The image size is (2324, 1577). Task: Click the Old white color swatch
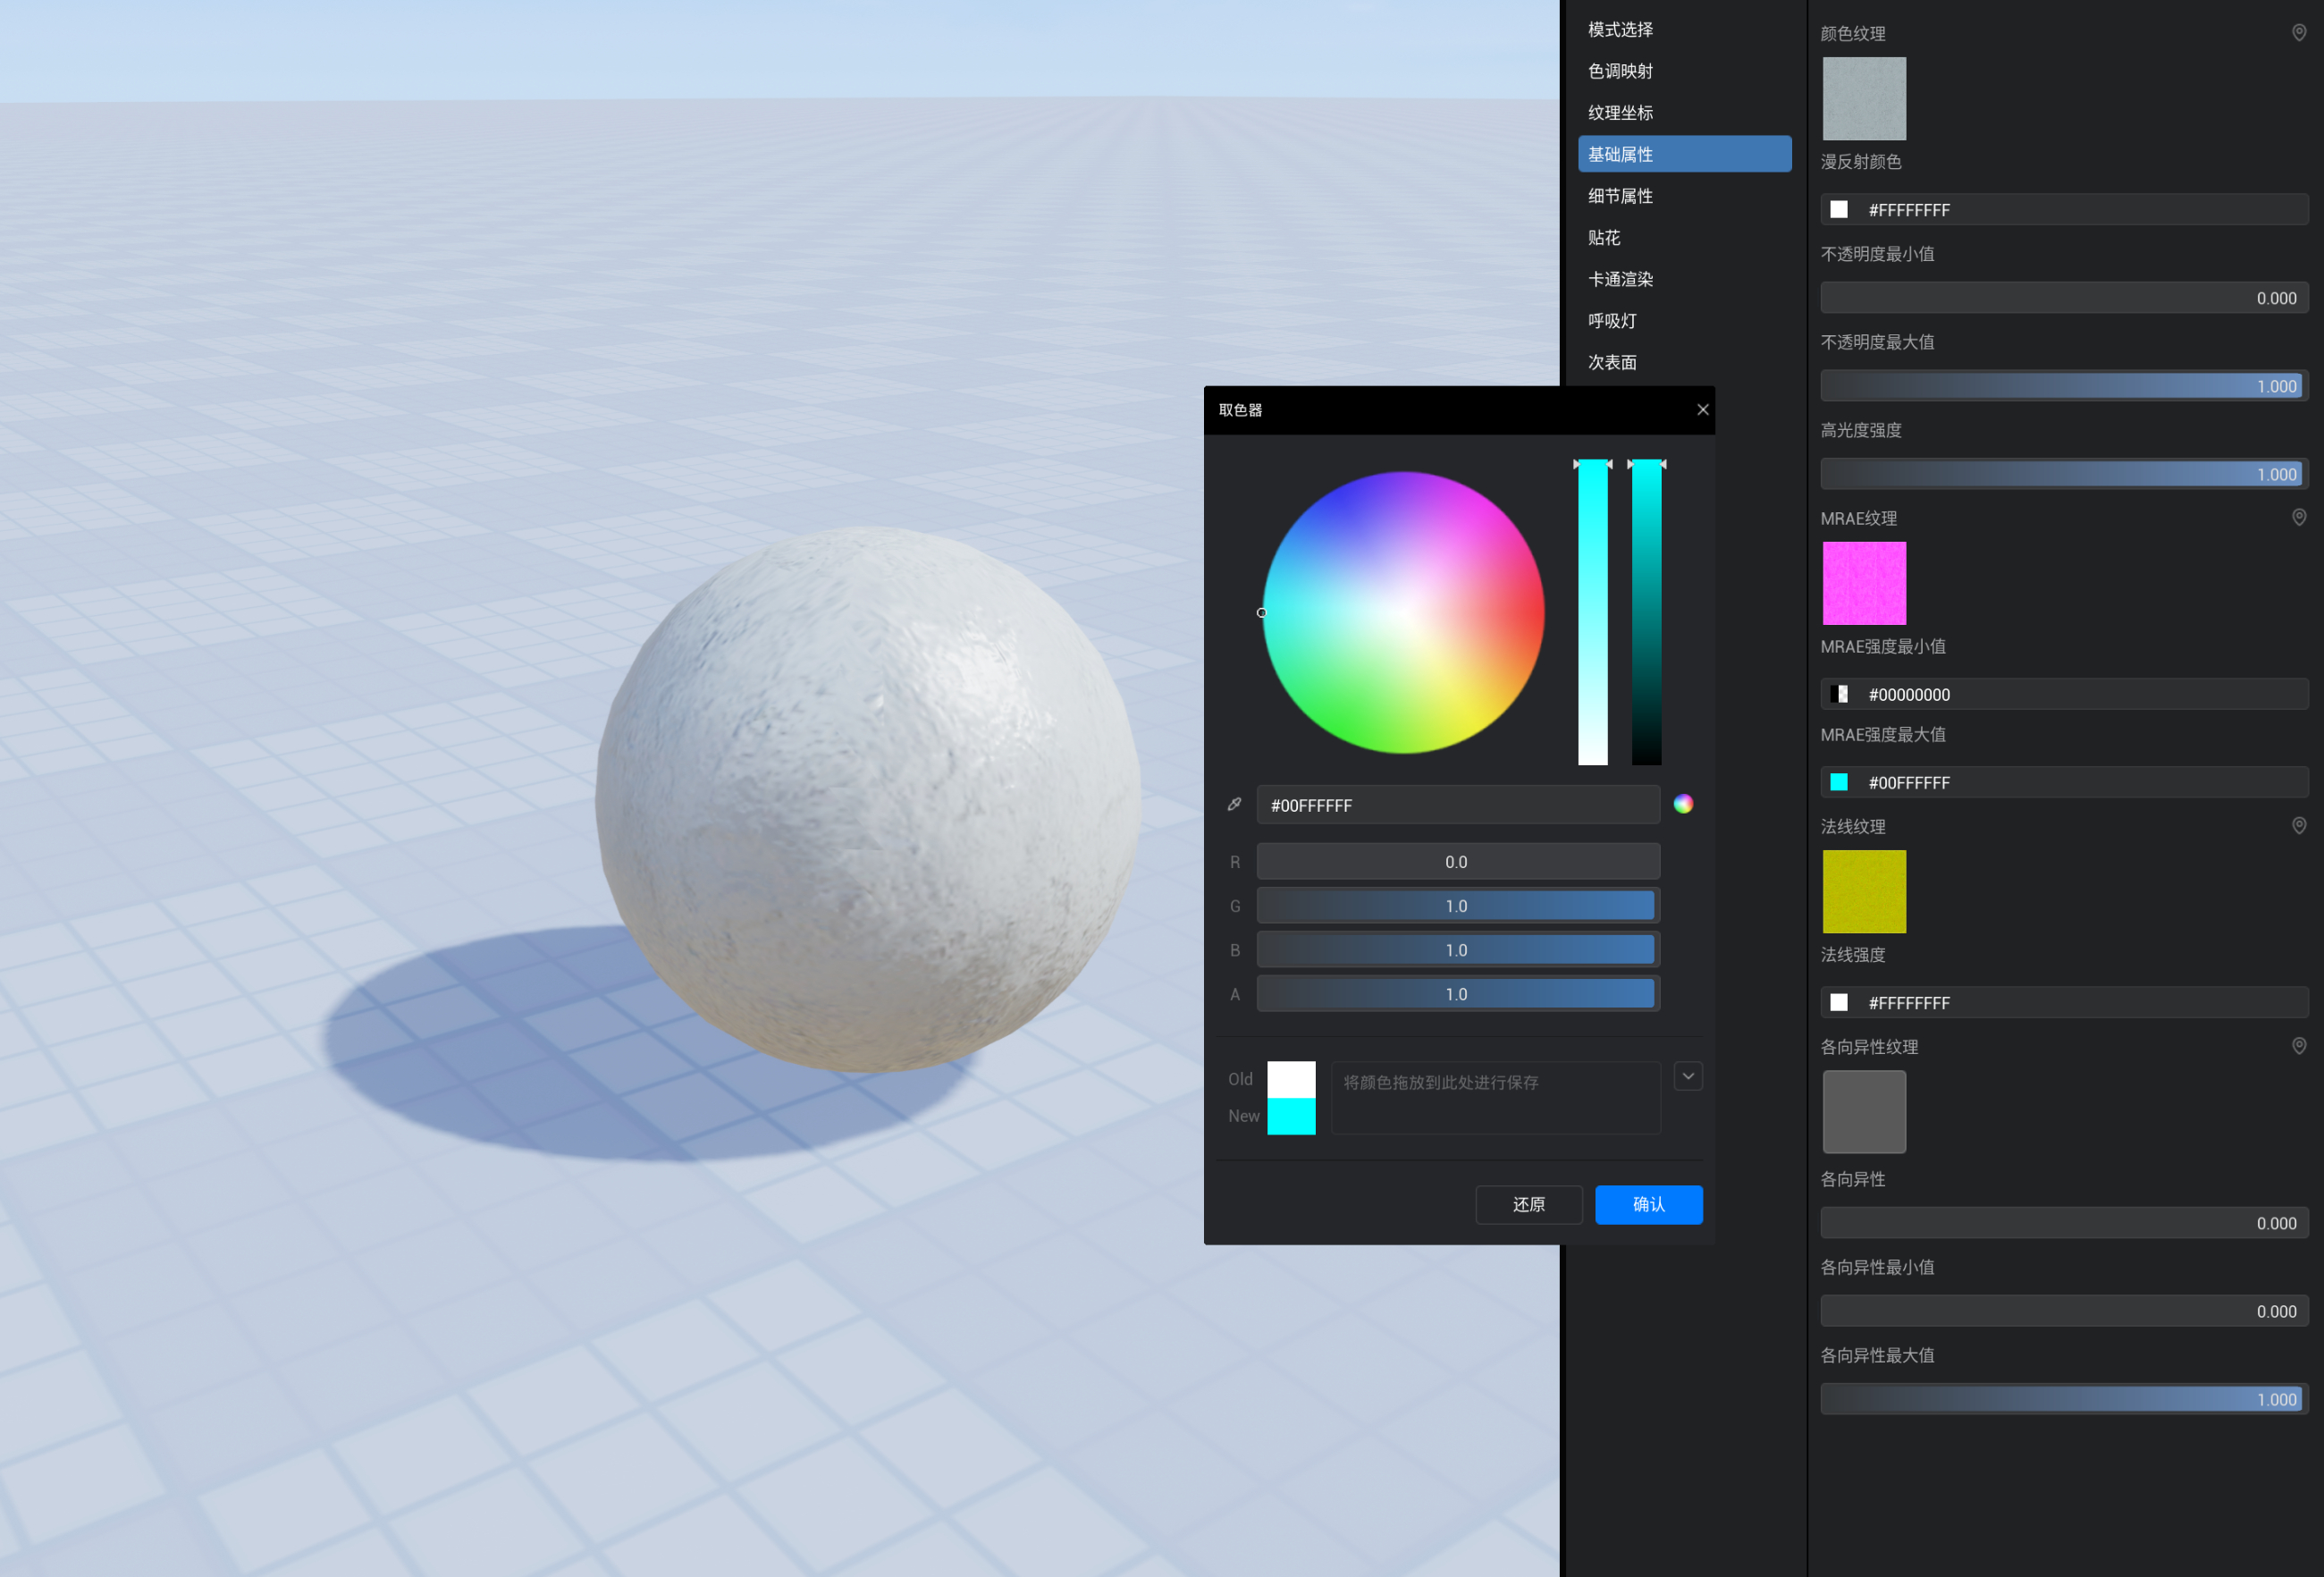tap(1291, 1080)
